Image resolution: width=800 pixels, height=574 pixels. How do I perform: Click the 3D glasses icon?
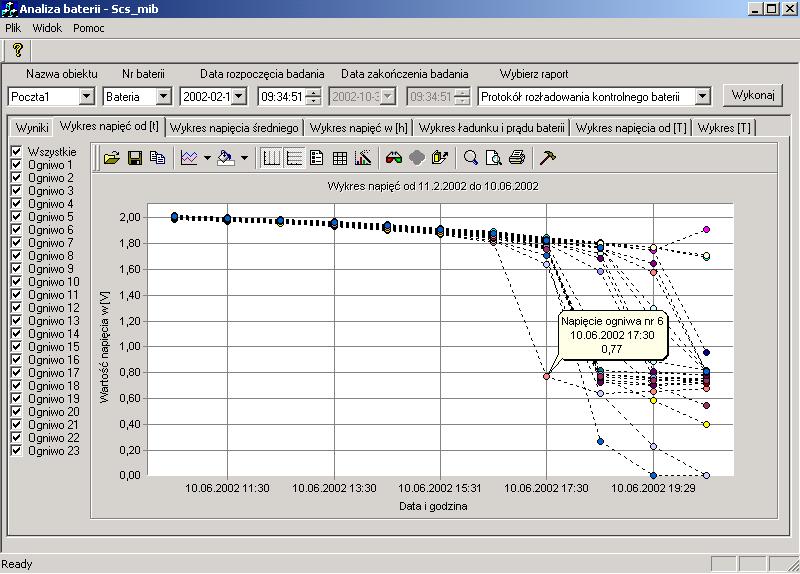(x=393, y=158)
